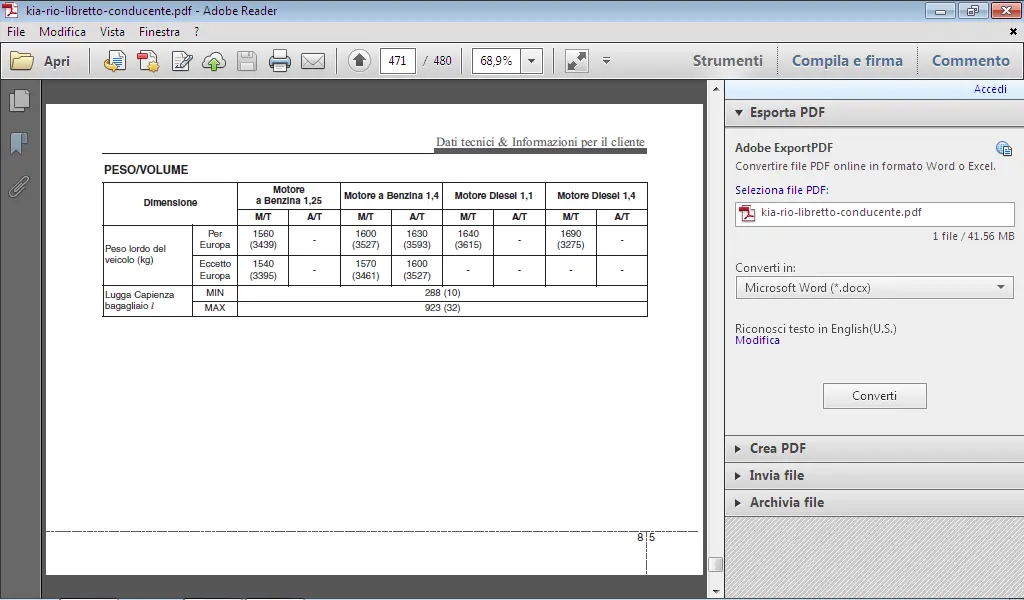Click the page number field showing 471

coord(397,61)
